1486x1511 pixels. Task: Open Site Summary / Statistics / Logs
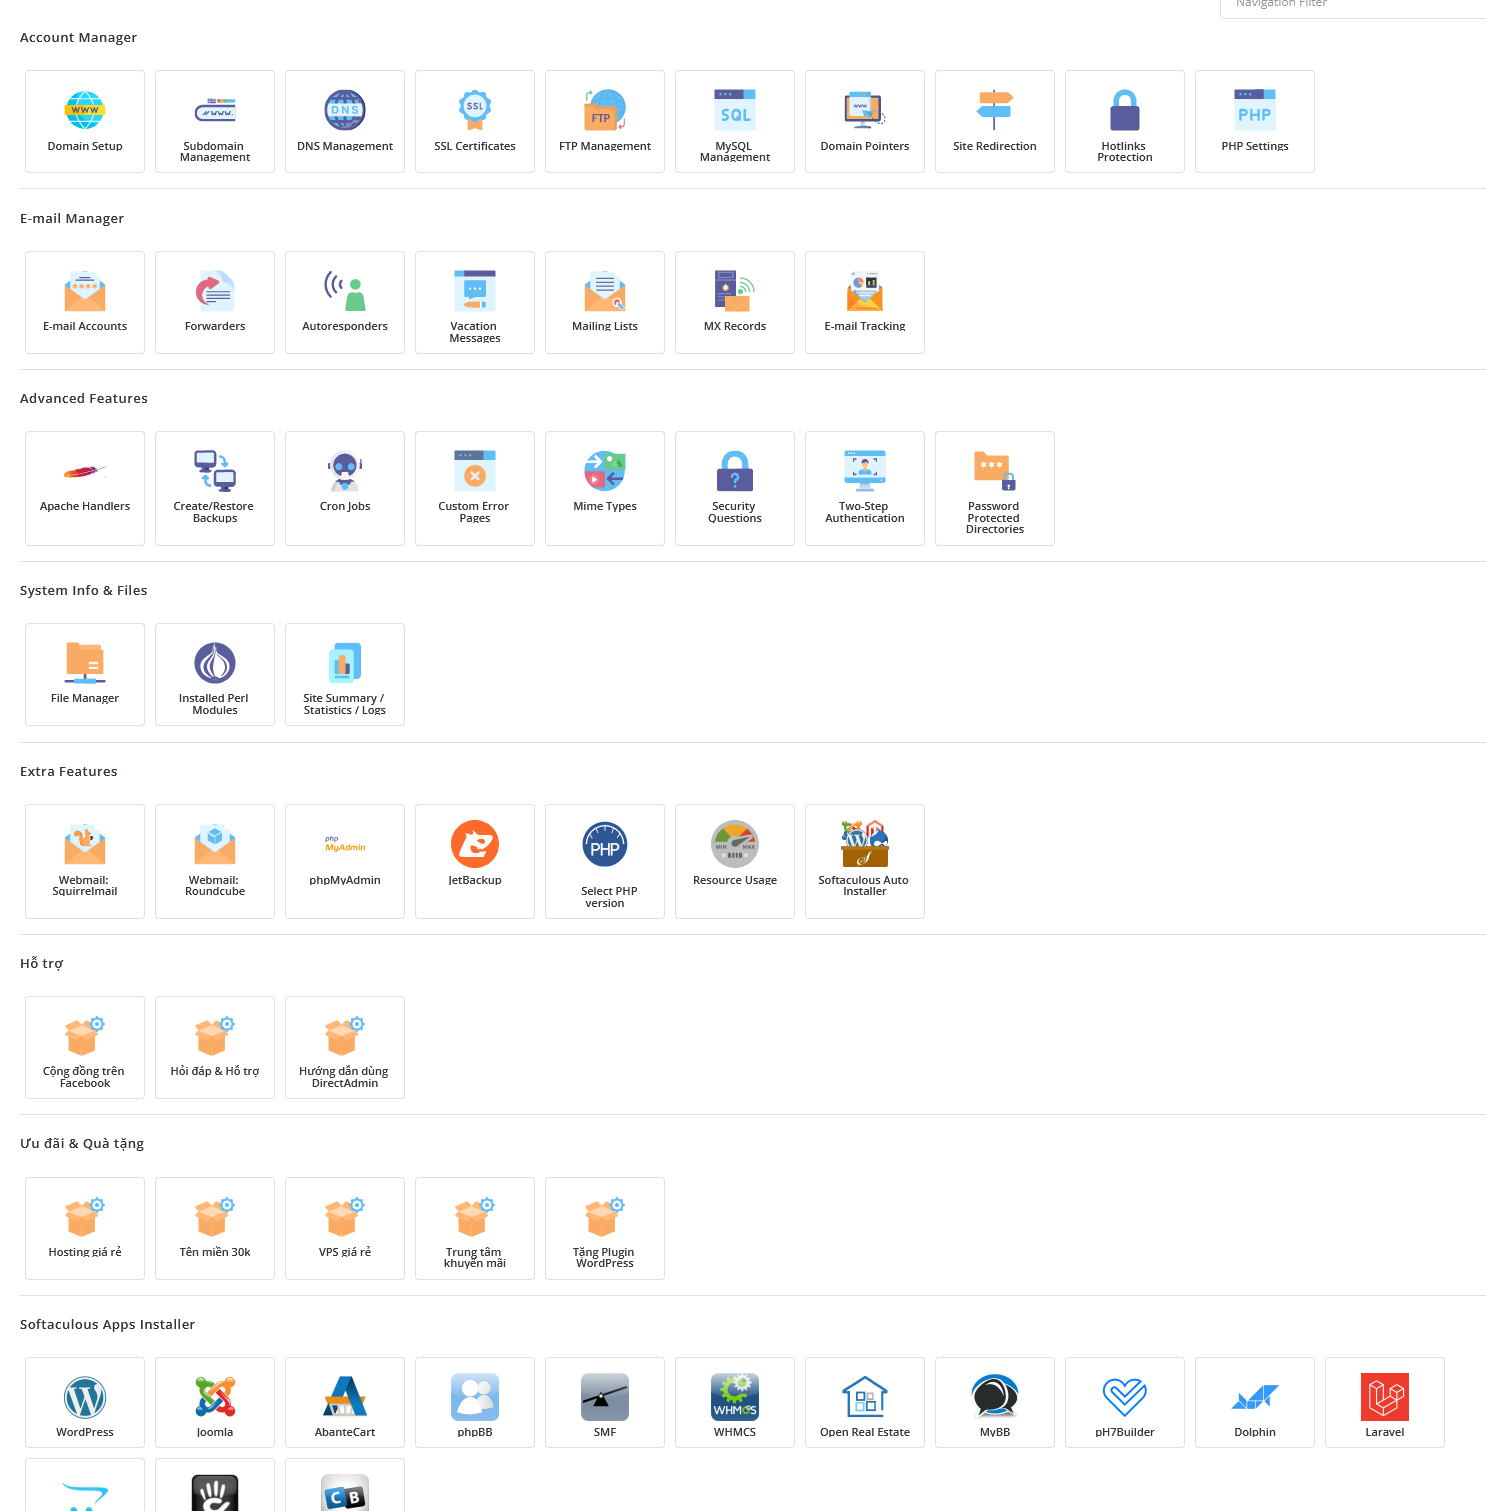345,674
